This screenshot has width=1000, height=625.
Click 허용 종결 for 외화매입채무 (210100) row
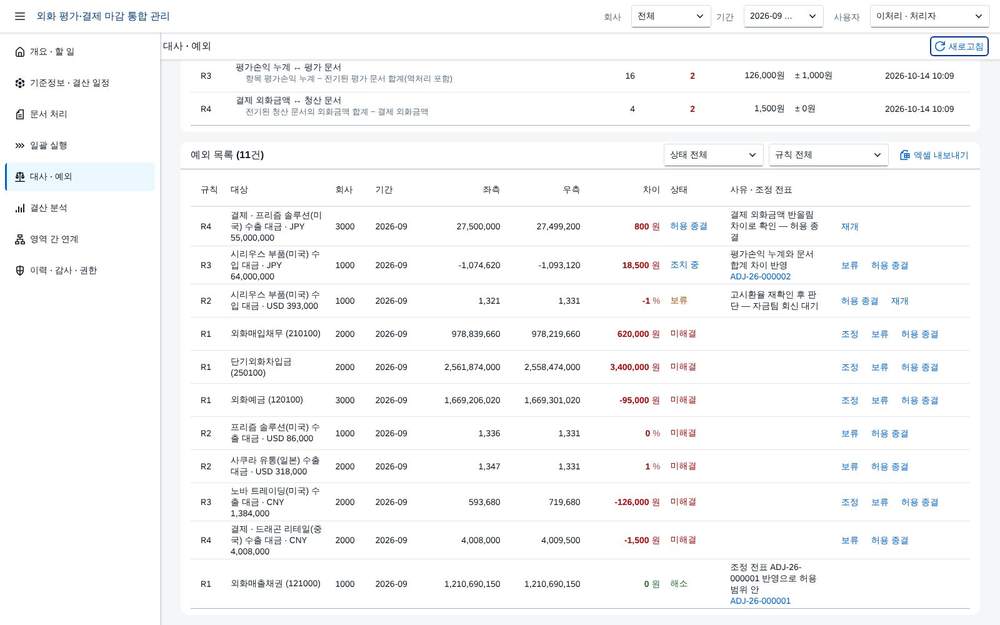point(920,334)
